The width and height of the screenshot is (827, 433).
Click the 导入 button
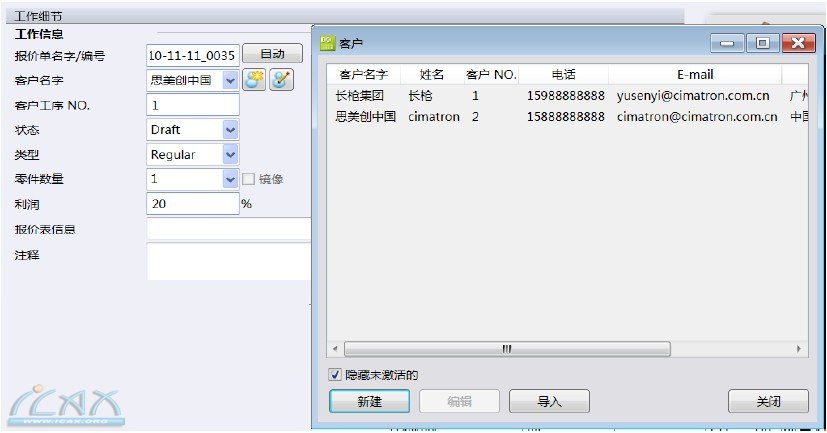[x=549, y=401]
